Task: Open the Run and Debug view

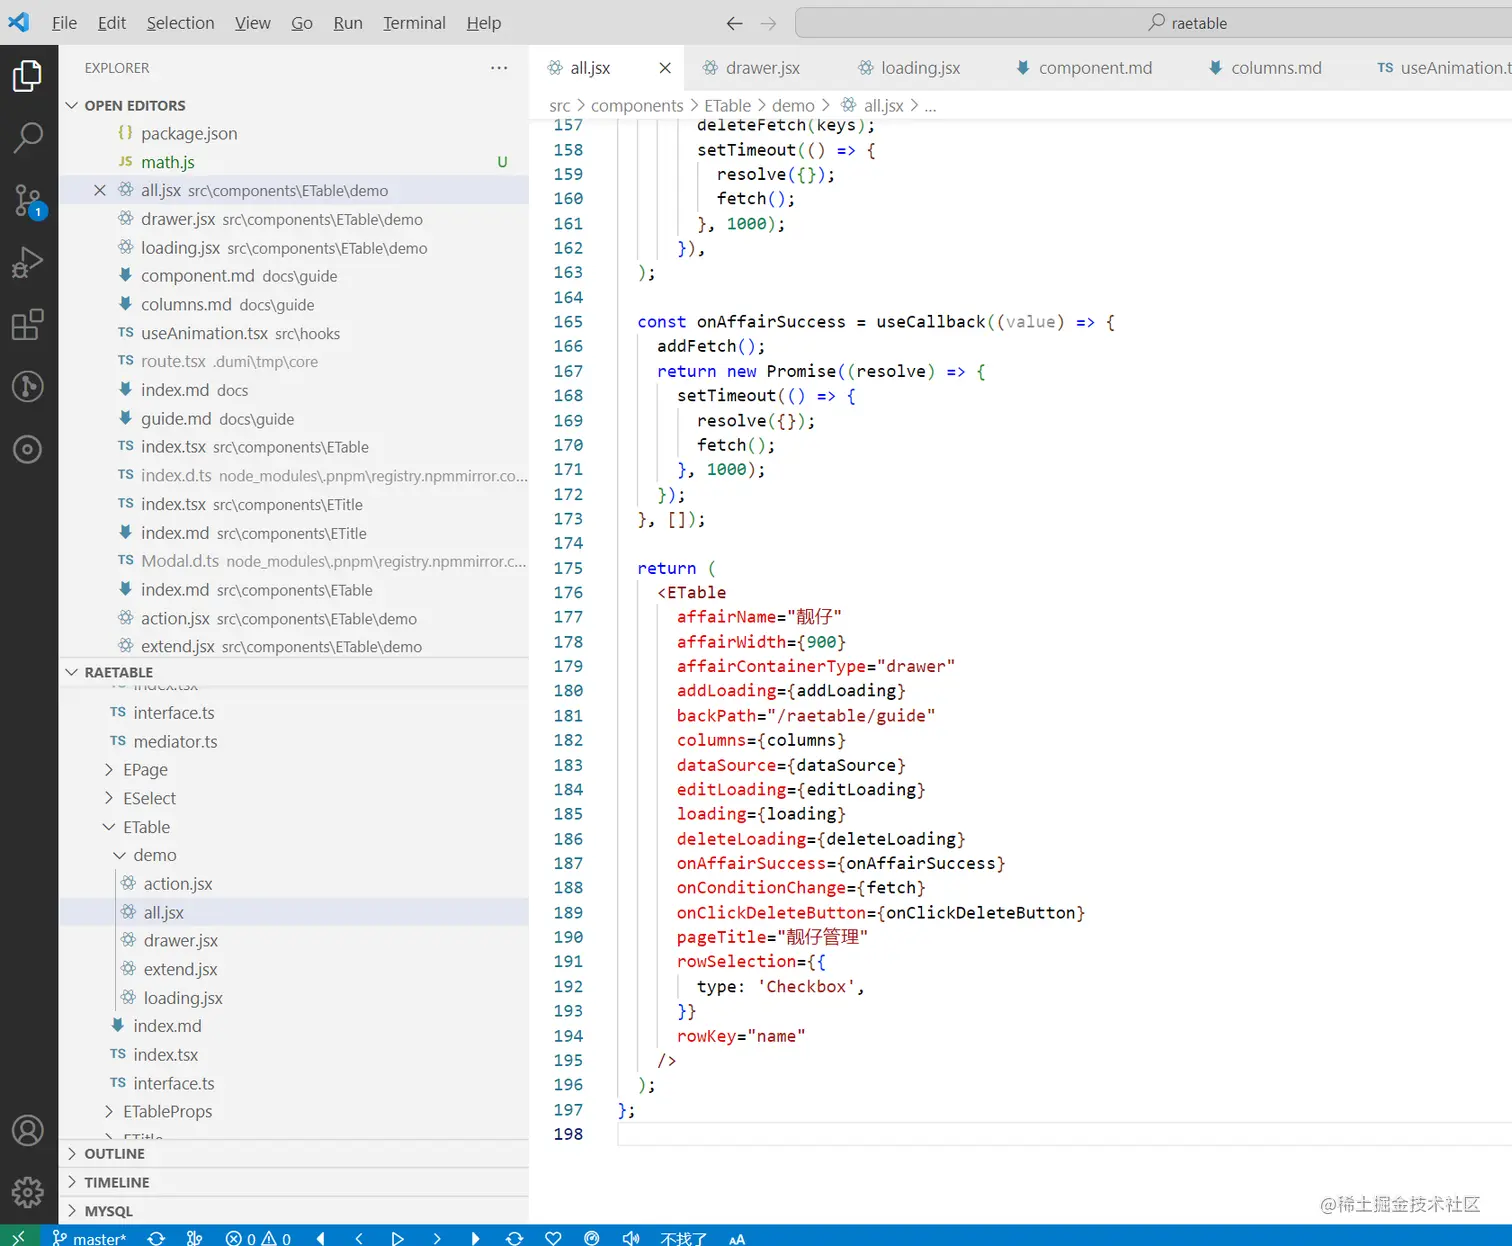Action: coord(28,262)
